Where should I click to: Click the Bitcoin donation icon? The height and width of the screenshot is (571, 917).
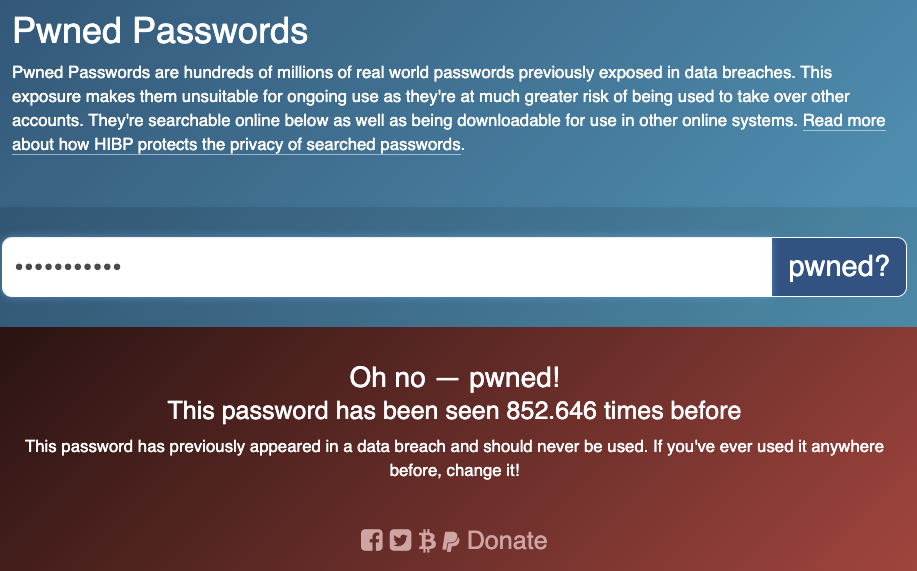point(427,541)
